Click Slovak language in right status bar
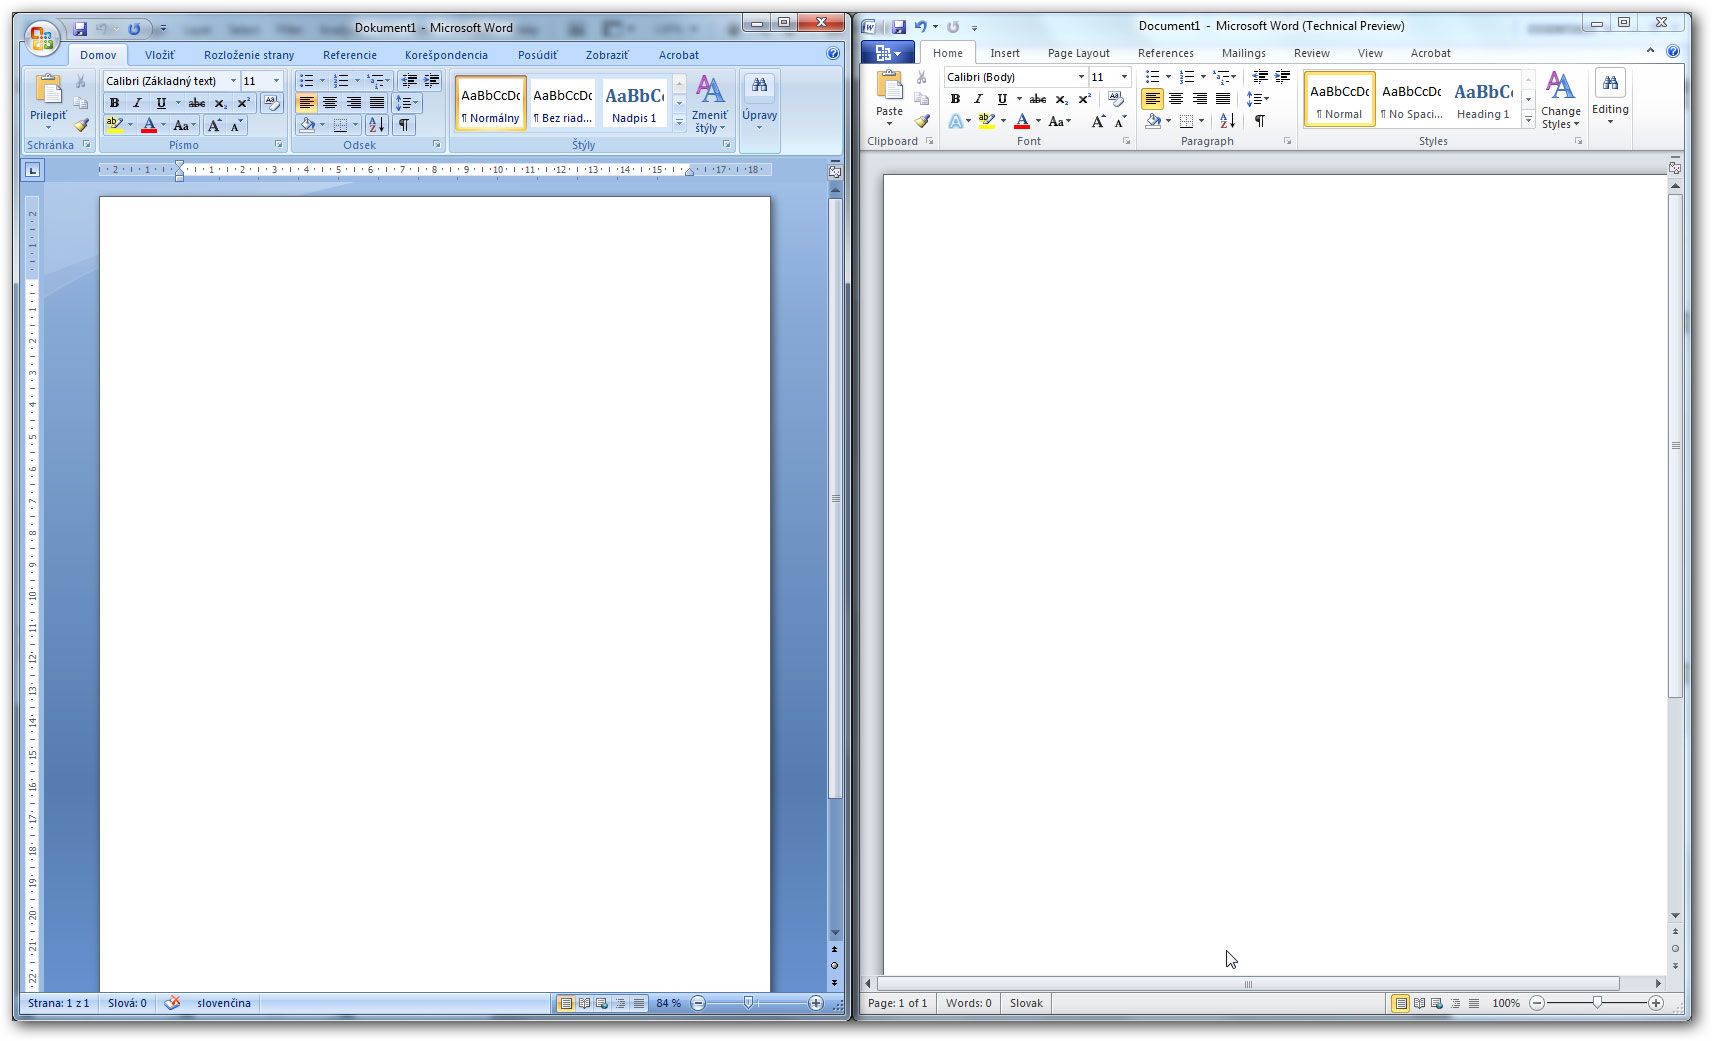The width and height of the screenshot is (1712, 1041). (1026, 1003)
